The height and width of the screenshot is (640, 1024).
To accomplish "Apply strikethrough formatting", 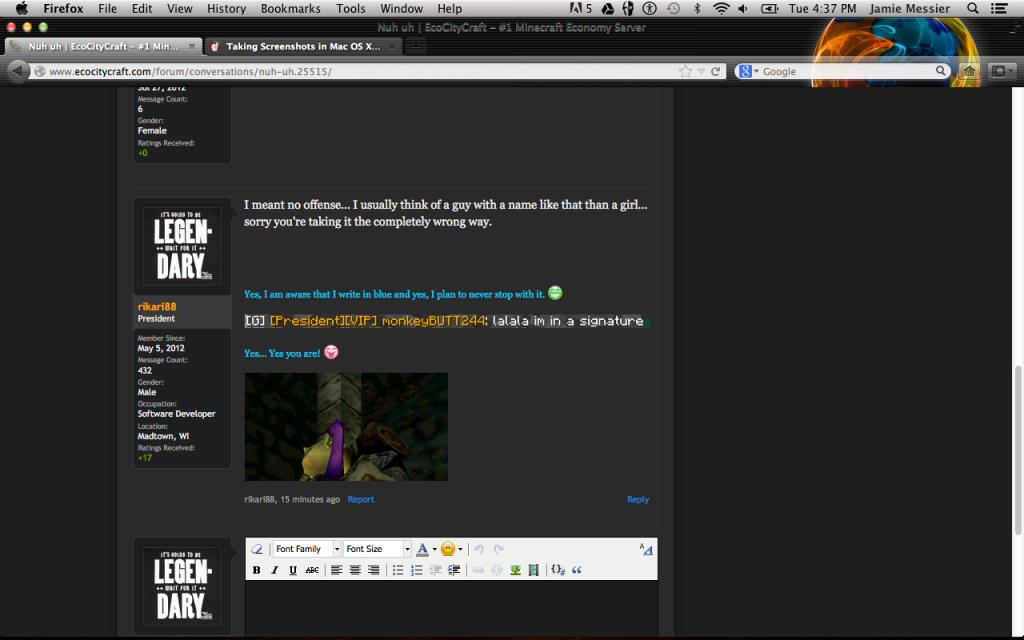I will point(312,570).
